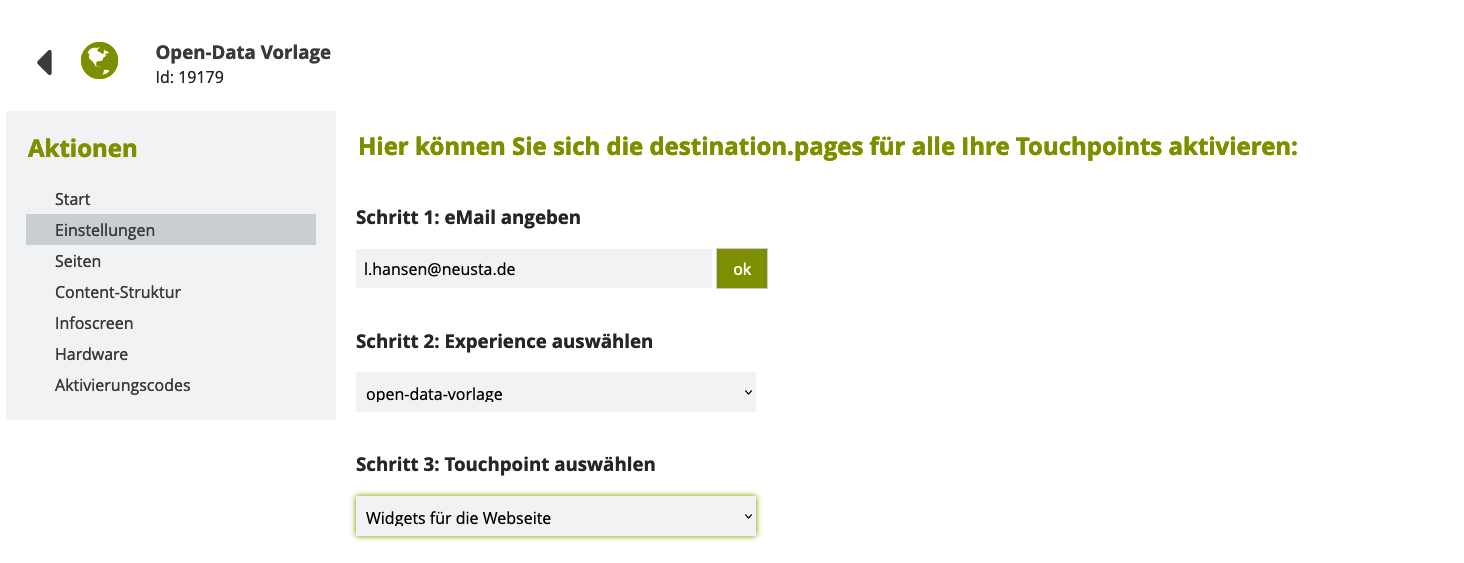This screenshot has width=1464, height=563.
Task: Click the Schritt 3: Touchpoint auswählen label
Action: [506, 464]
